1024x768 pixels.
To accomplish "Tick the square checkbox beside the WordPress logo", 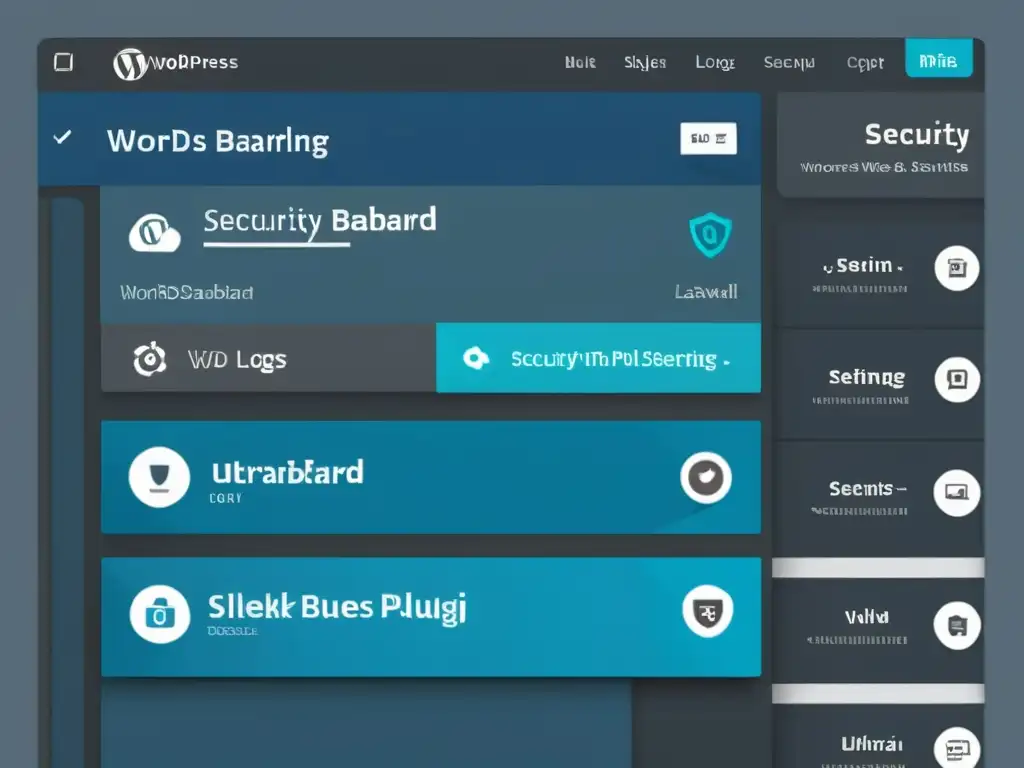I will 63,62.
